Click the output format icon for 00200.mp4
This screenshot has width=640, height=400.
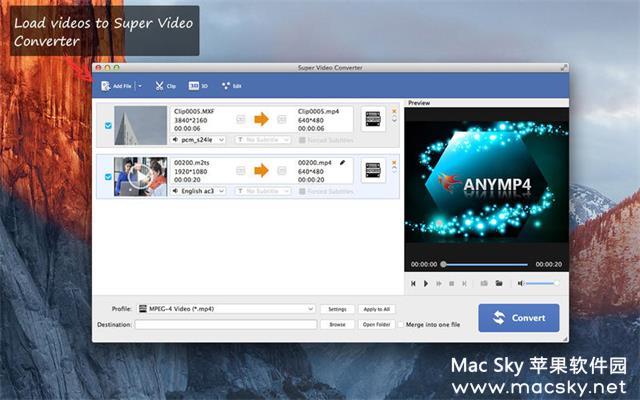[x=373, y=170]
